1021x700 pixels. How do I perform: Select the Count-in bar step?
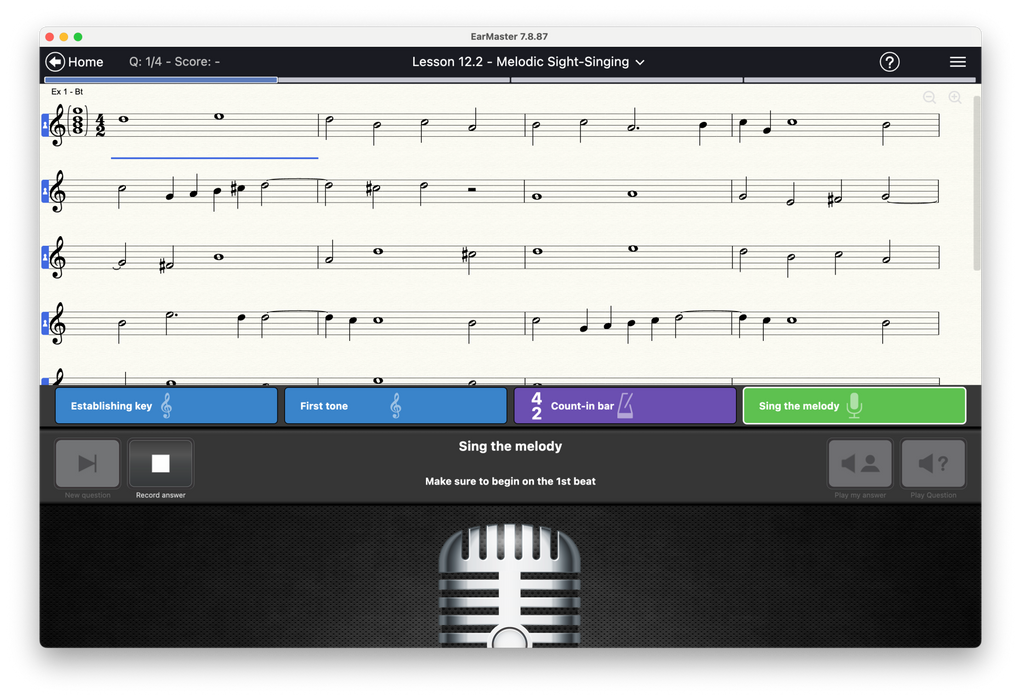pyautogui.click(x=625, y=406)
